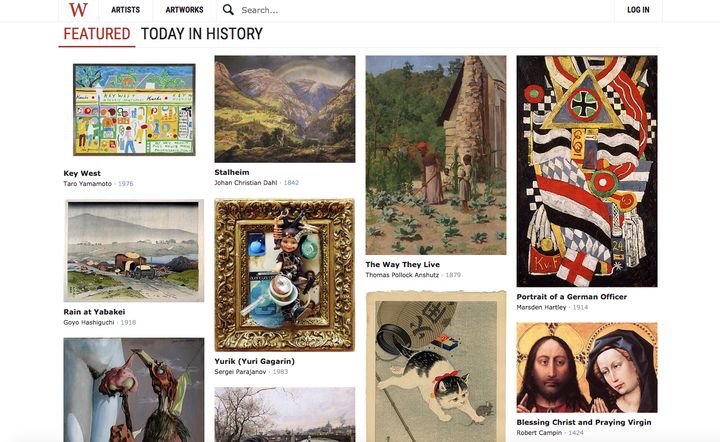View The Way They Live painting

[x=436, y=155]
